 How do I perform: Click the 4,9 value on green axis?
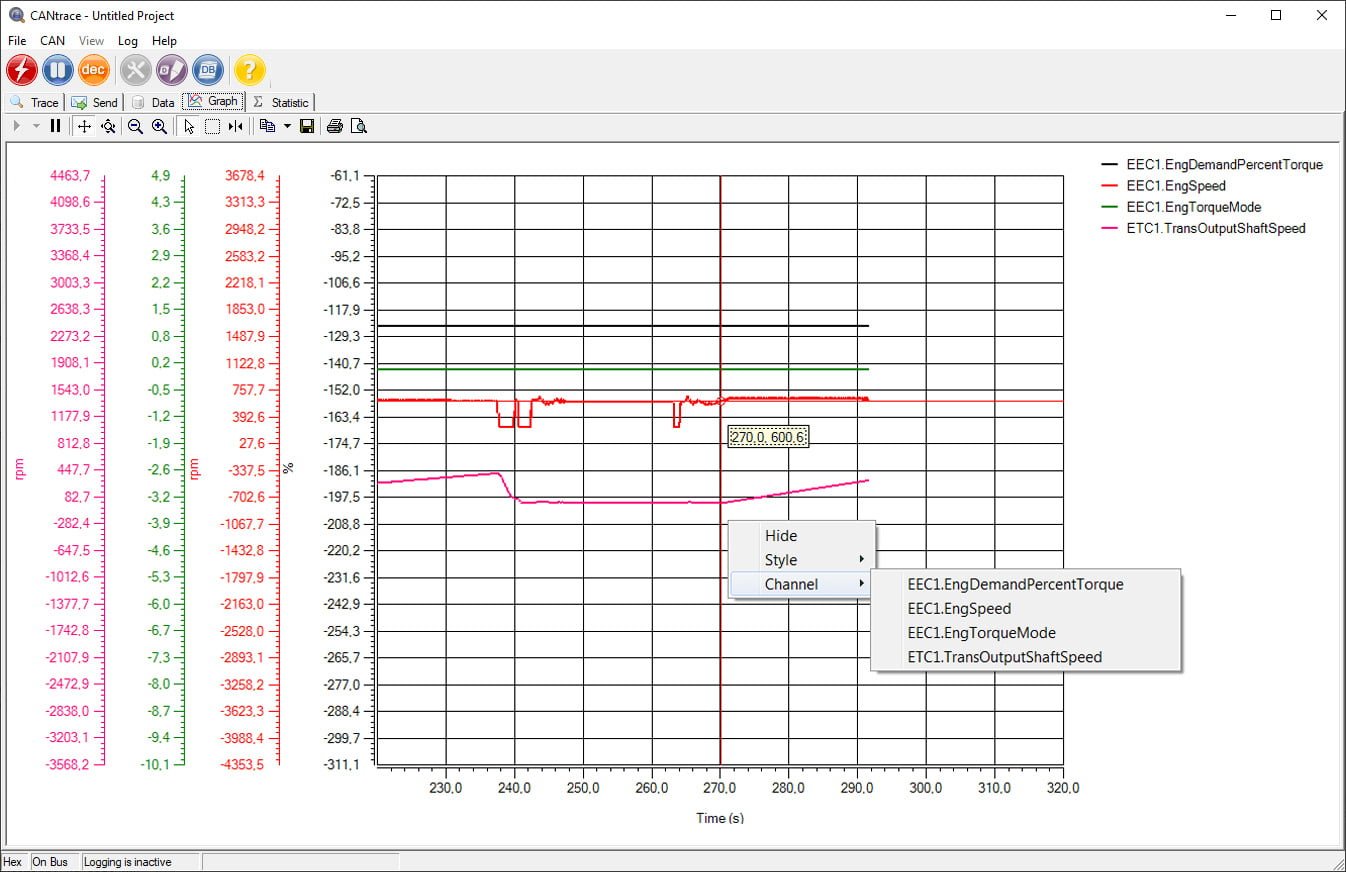pos(160,175)
